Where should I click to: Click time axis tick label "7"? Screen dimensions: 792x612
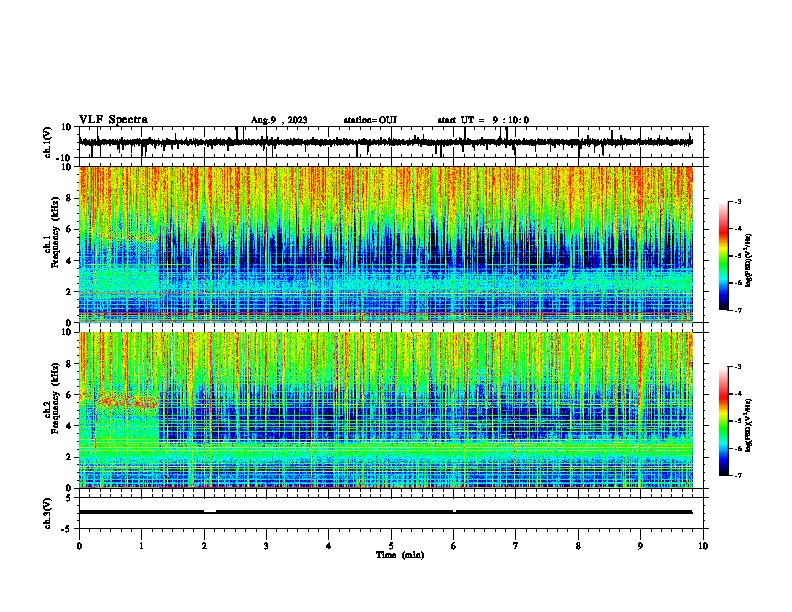pos(516,545)
